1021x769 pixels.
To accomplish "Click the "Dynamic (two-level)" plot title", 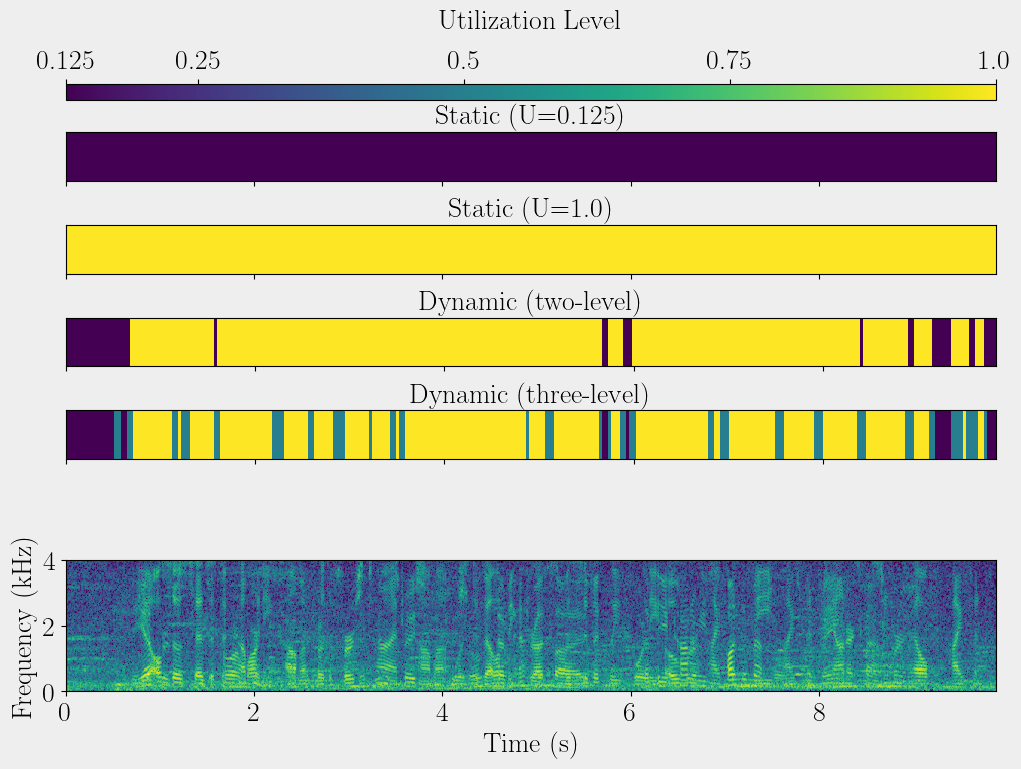I will [529, 302].
